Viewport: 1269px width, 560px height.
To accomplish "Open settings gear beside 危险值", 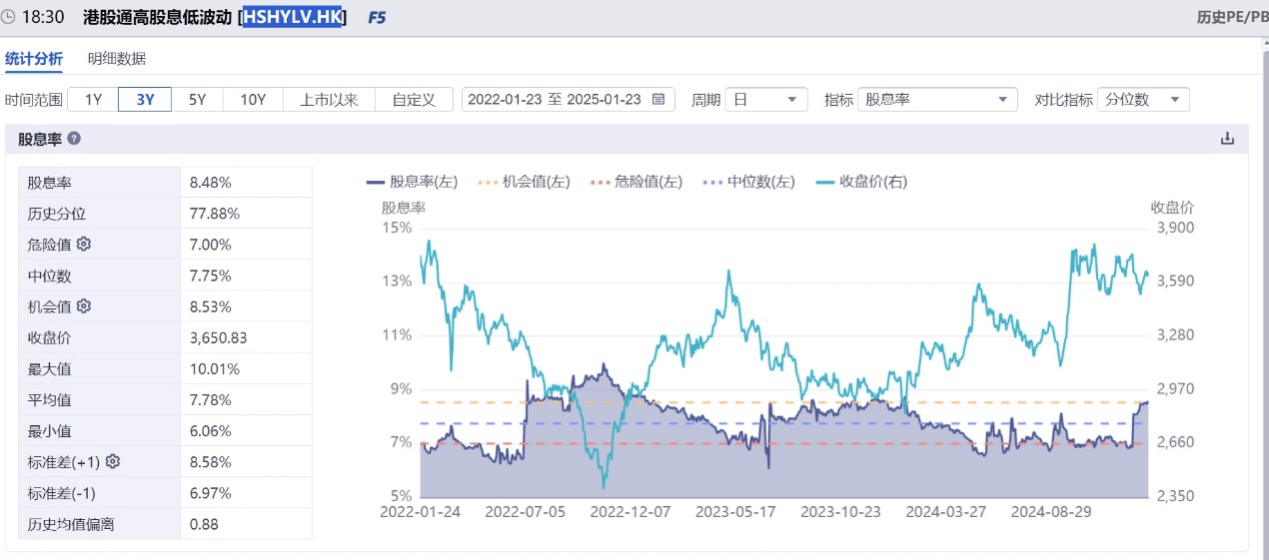I will (x=84, y=244).
